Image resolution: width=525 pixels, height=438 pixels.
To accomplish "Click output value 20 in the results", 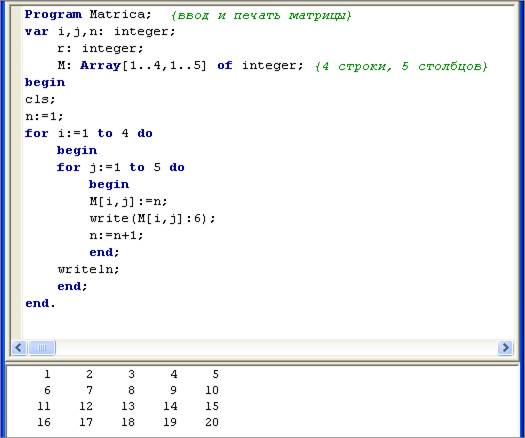I will [x=212, y=422].
